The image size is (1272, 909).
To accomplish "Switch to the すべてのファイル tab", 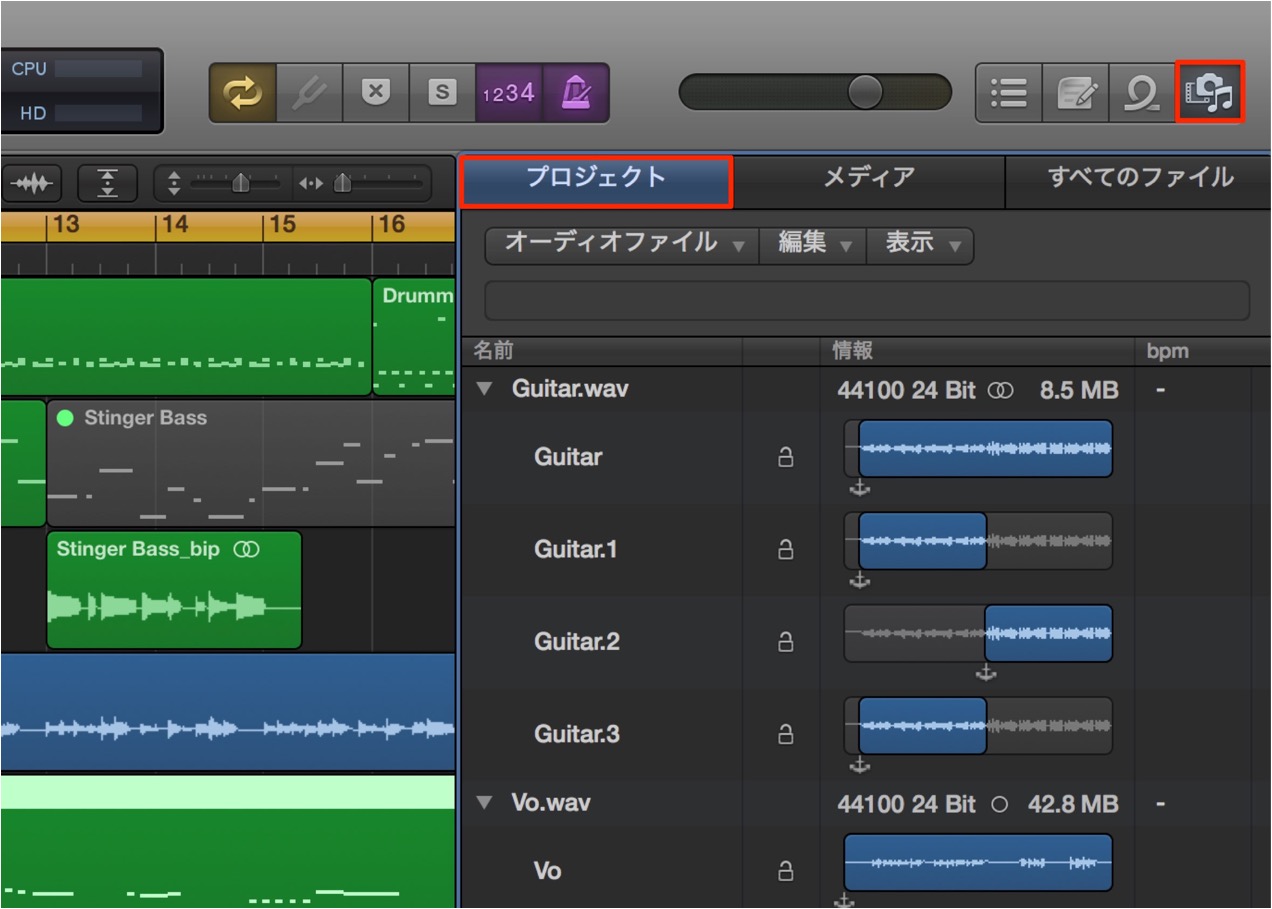I will click(1139, 178).
